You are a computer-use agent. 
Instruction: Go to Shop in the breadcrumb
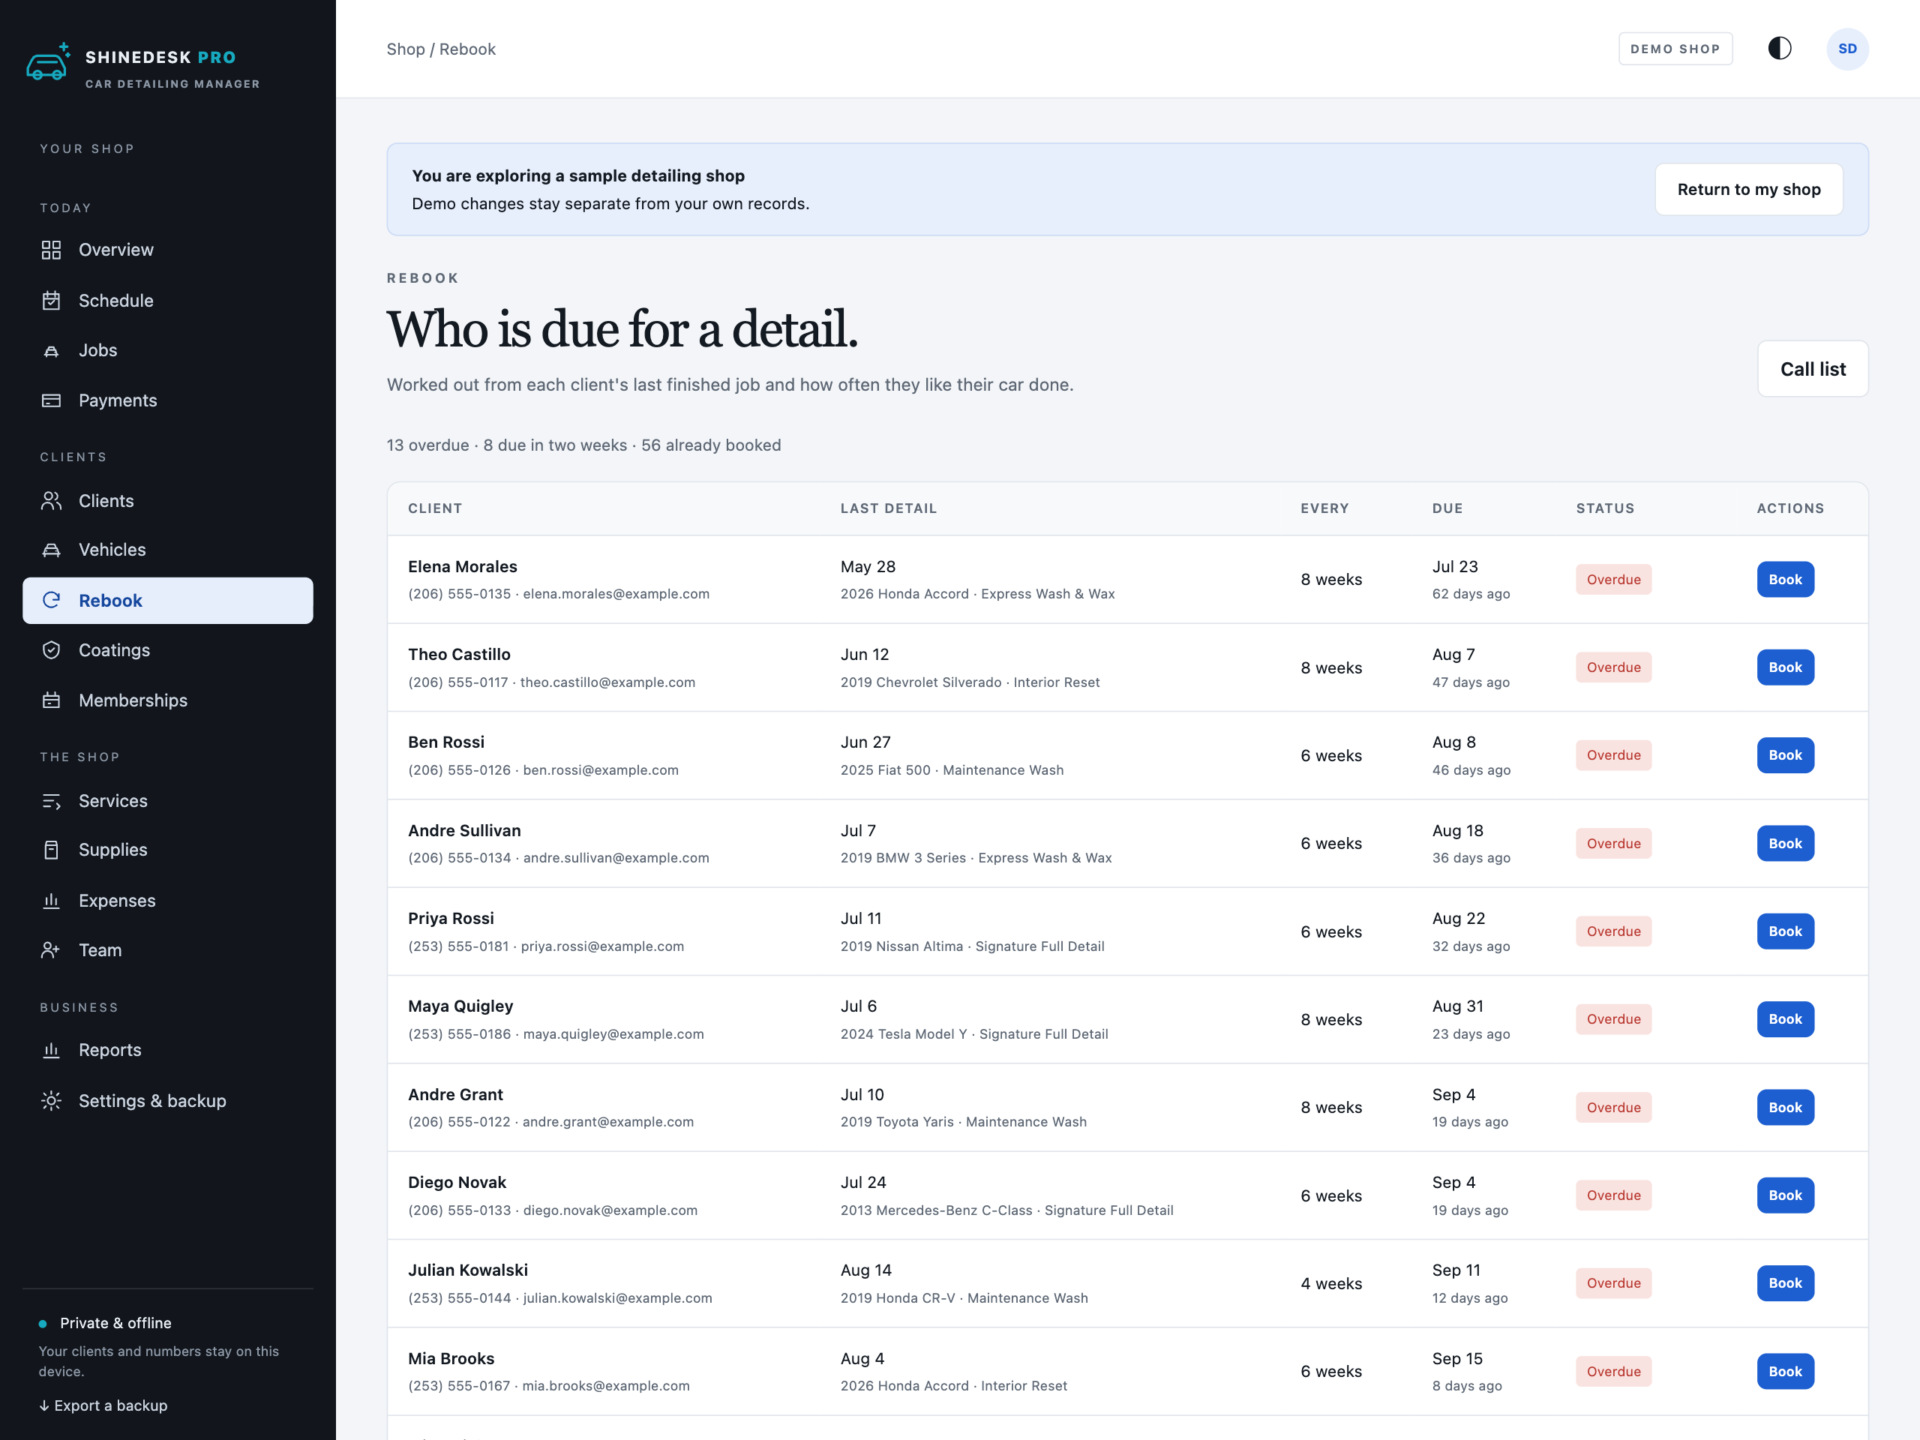[405, 49]
